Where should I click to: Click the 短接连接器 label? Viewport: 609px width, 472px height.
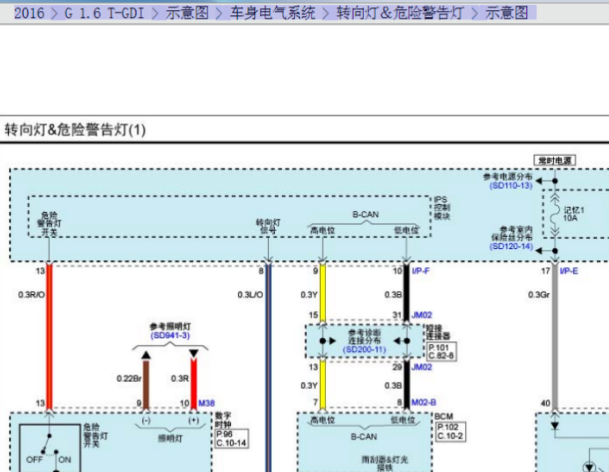[438, 332]
